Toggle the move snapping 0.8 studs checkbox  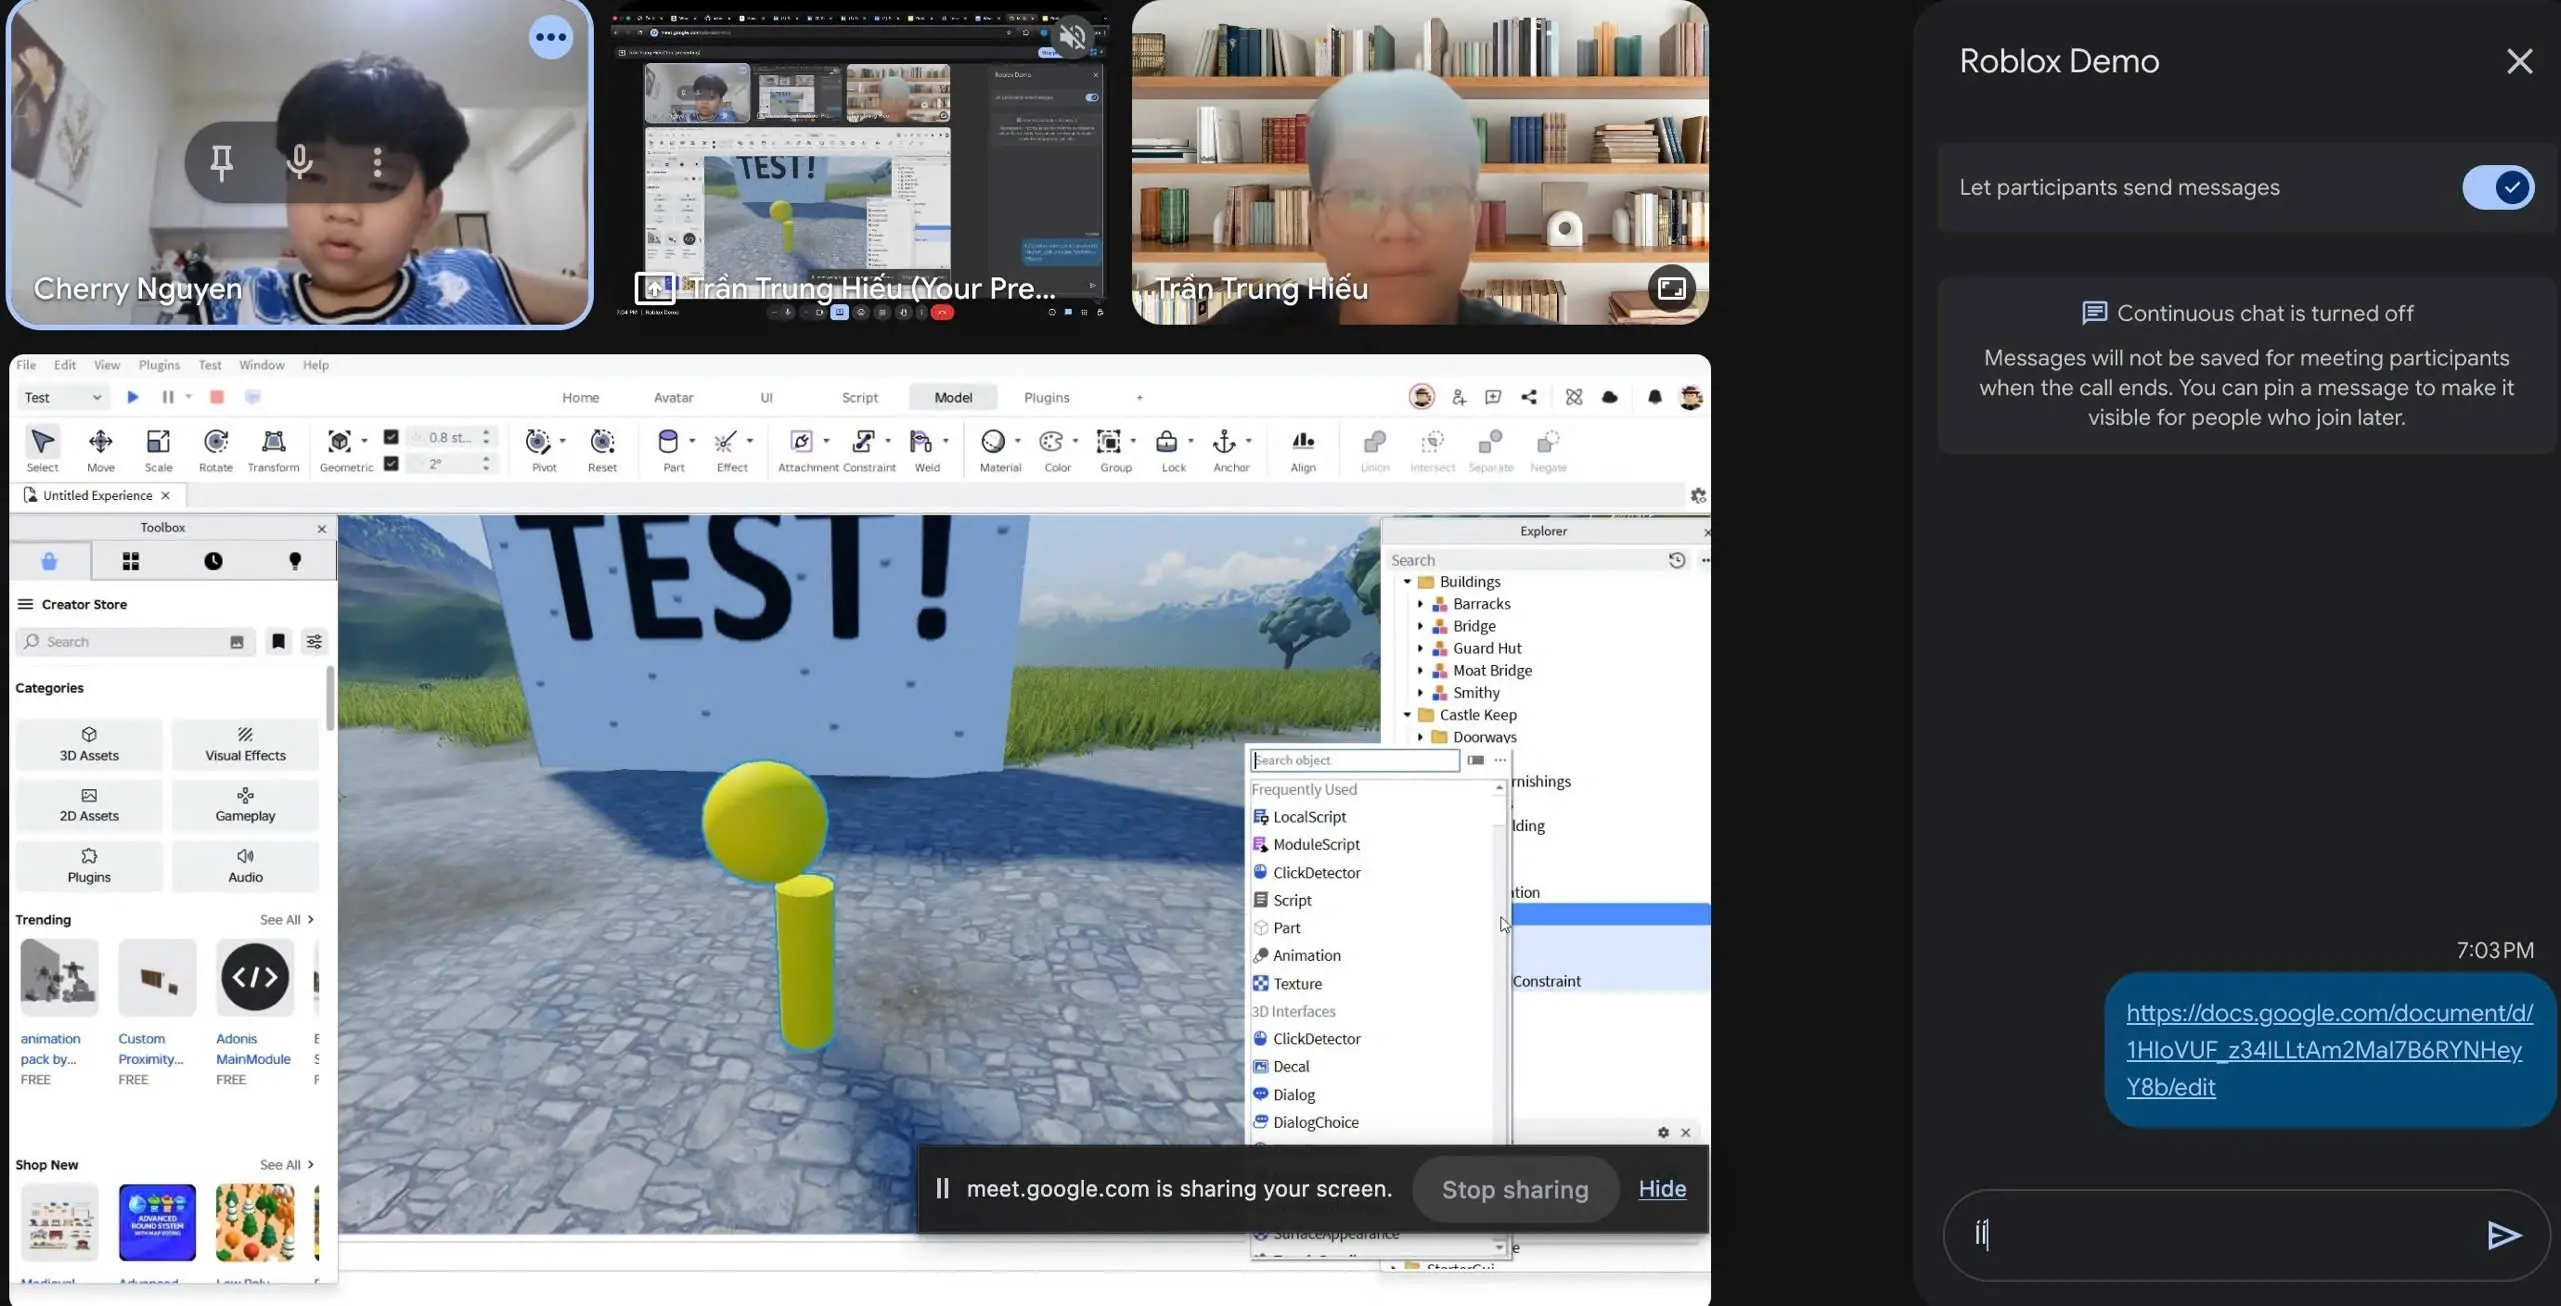coord(391,437)
